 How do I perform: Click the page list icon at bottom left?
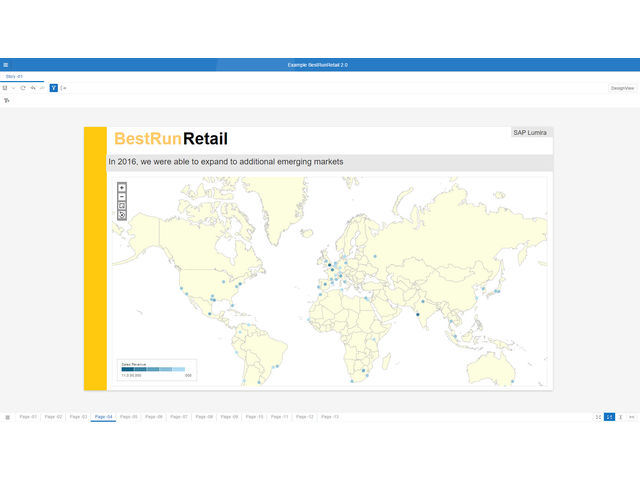[x=7, y=416]
